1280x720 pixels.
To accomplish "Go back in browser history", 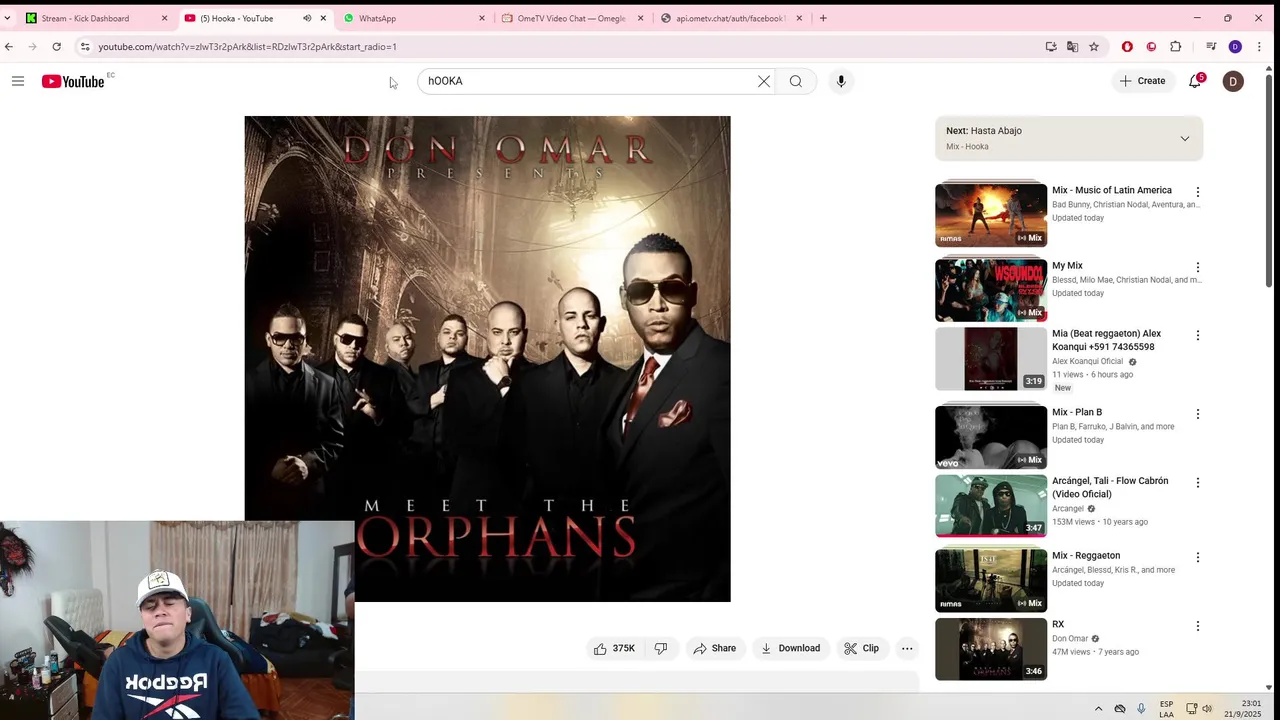I will tap(9, 46).
